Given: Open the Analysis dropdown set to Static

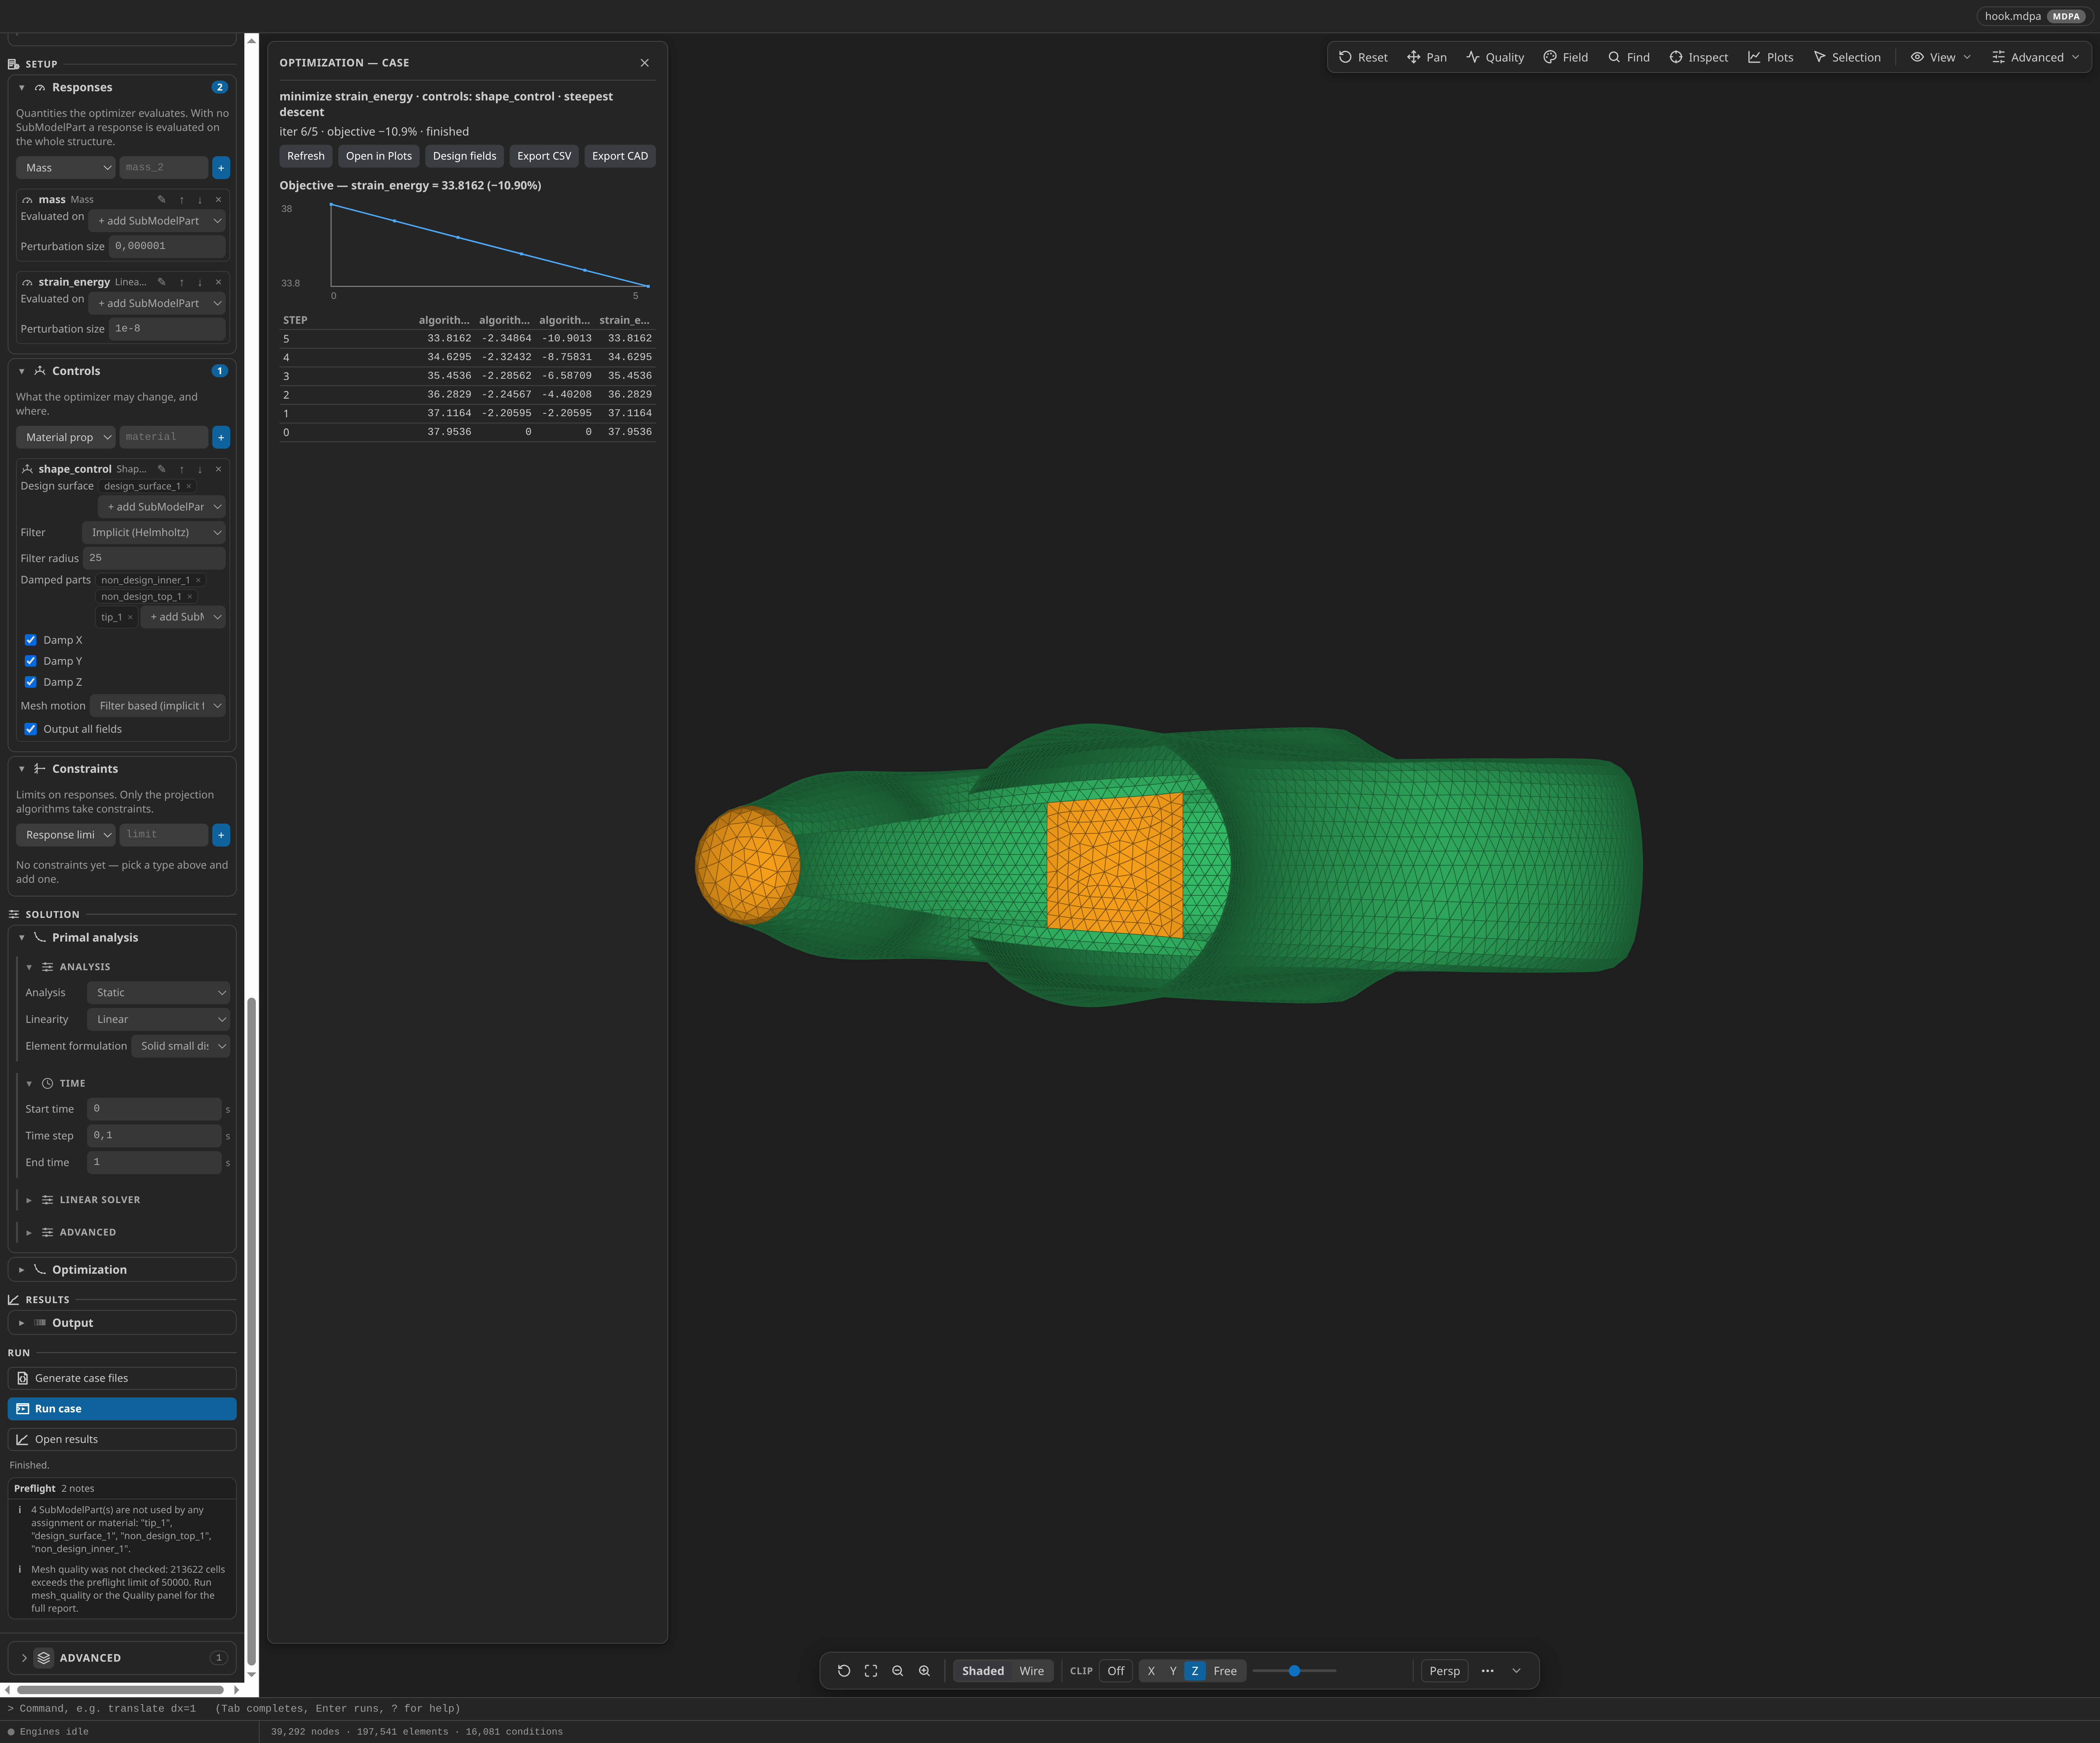Looking at the screenshot, I should click(x=158, y=993).
